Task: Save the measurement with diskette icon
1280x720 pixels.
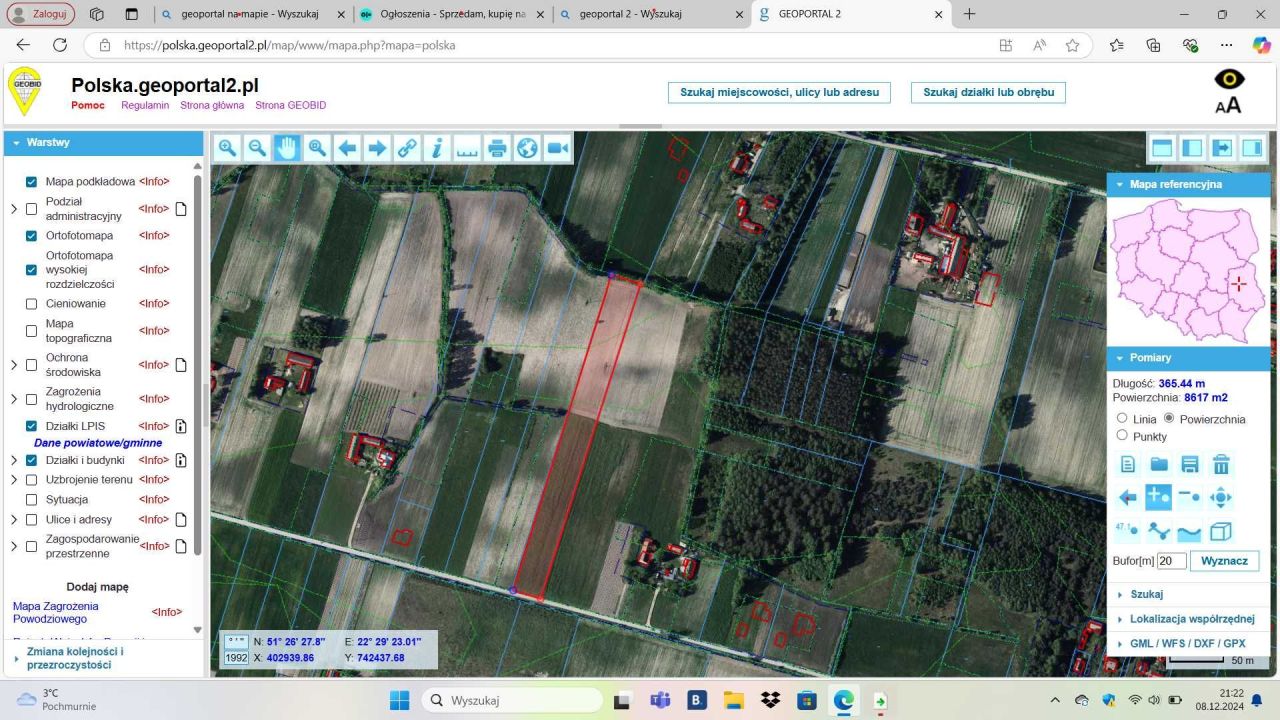Action: point(1190,464)
